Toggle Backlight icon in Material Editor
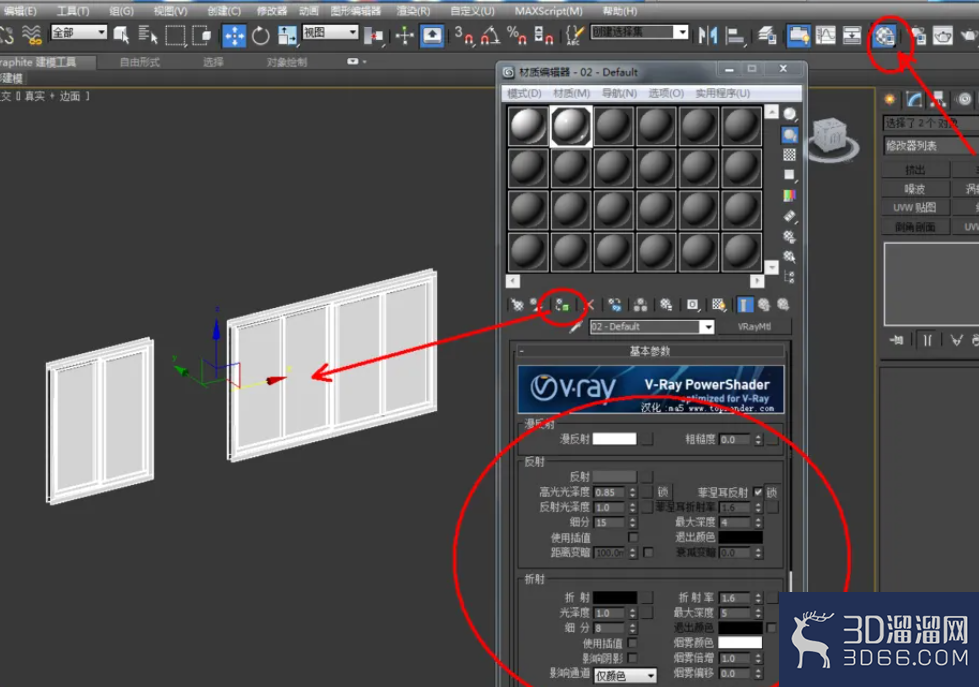This screenshot has height=687, width=979. point(790,134)
